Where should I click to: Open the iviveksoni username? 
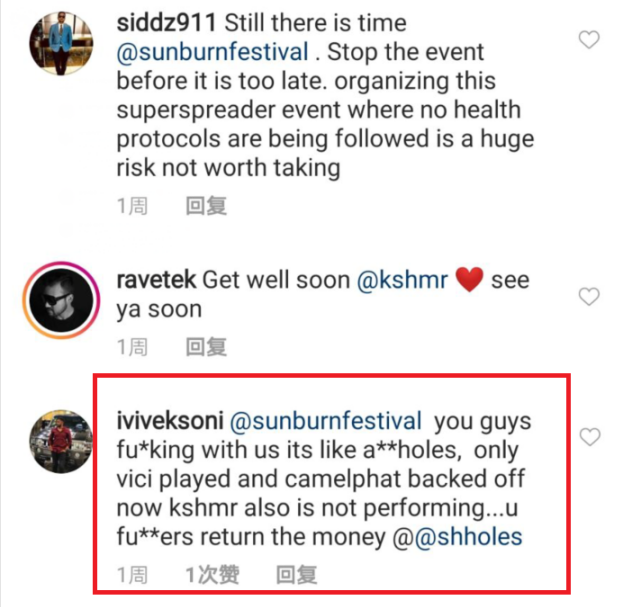point(170,421)
